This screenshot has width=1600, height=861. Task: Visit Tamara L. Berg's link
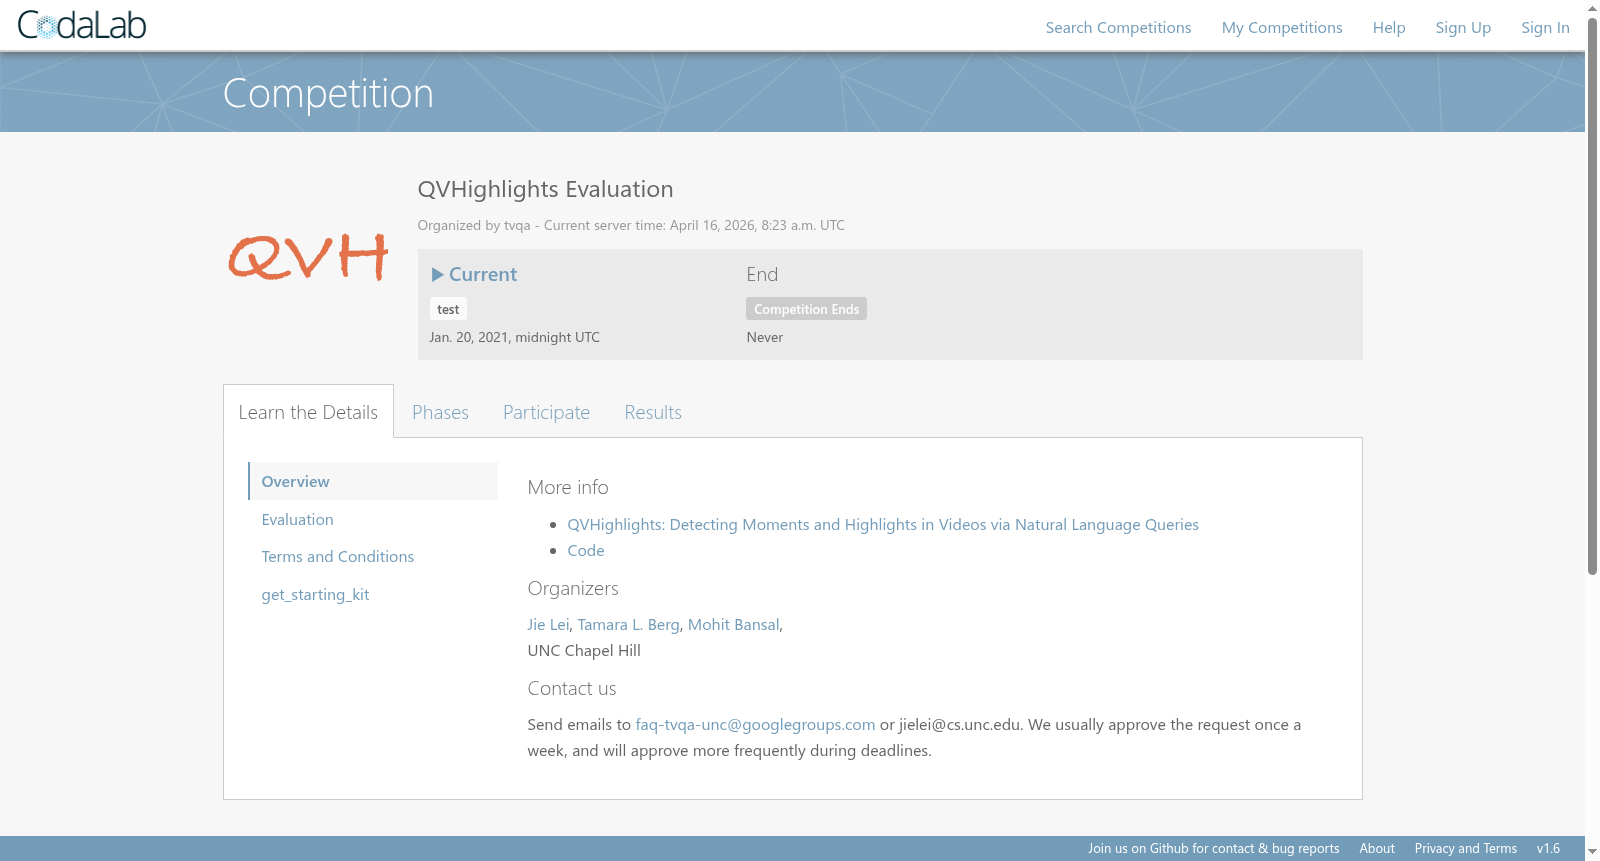(628, 624)
